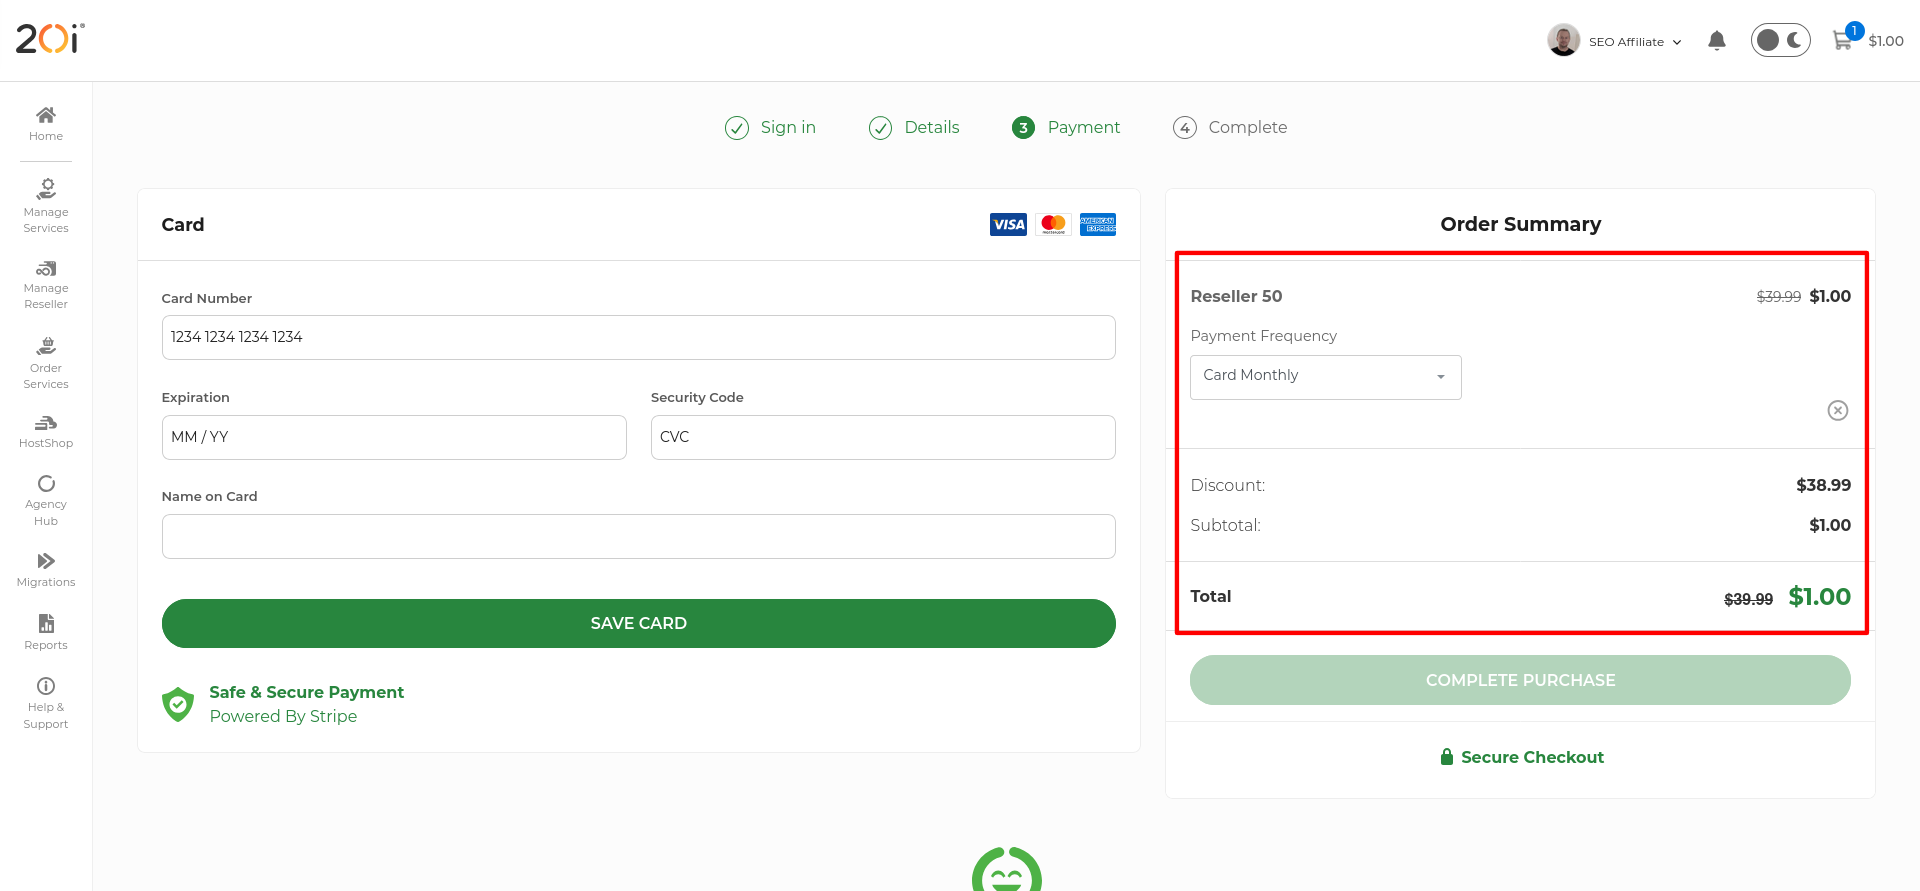Open Manage Services in sidebar

(x=46, y=206)
